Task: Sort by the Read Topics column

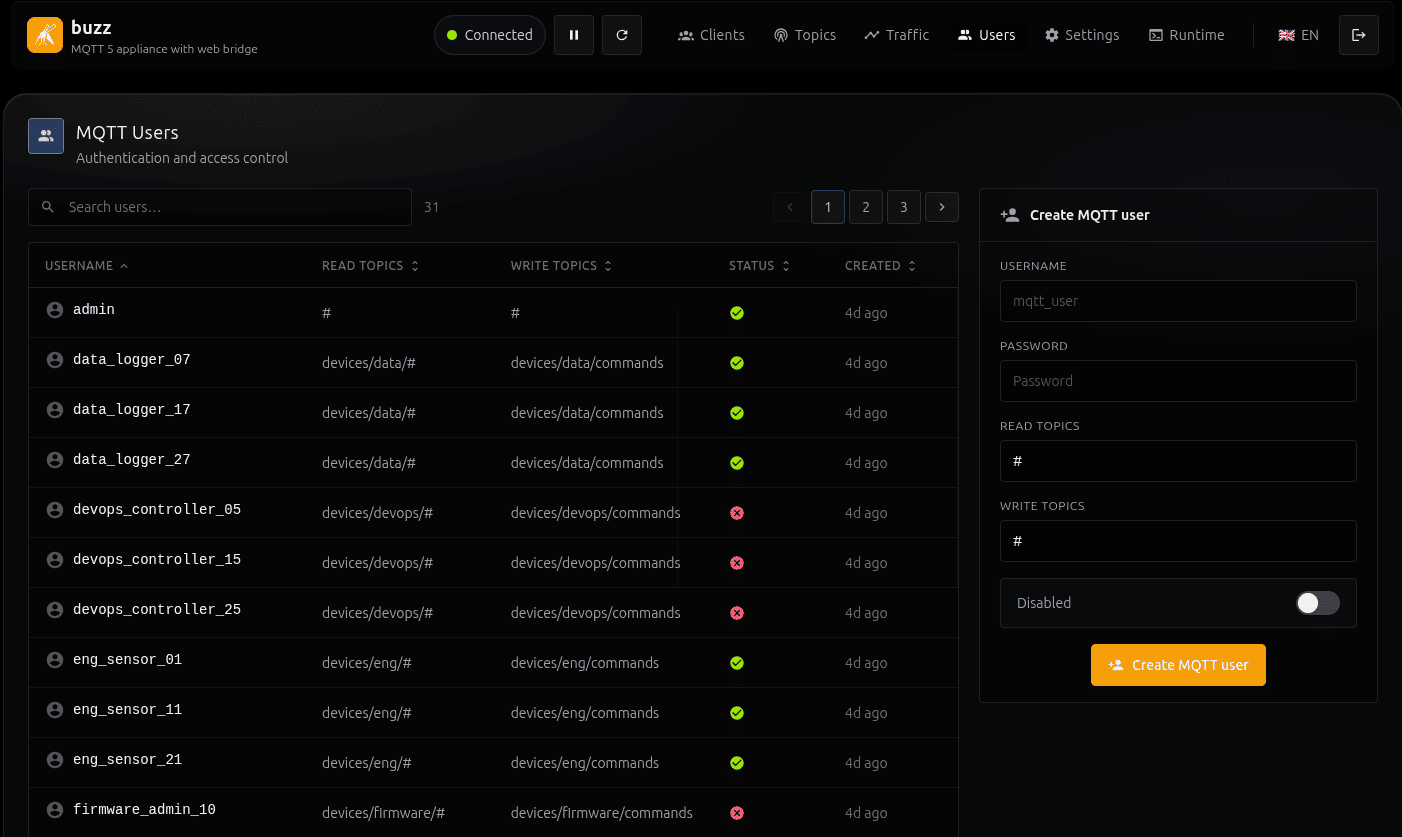Action: (x=370, y=266)
